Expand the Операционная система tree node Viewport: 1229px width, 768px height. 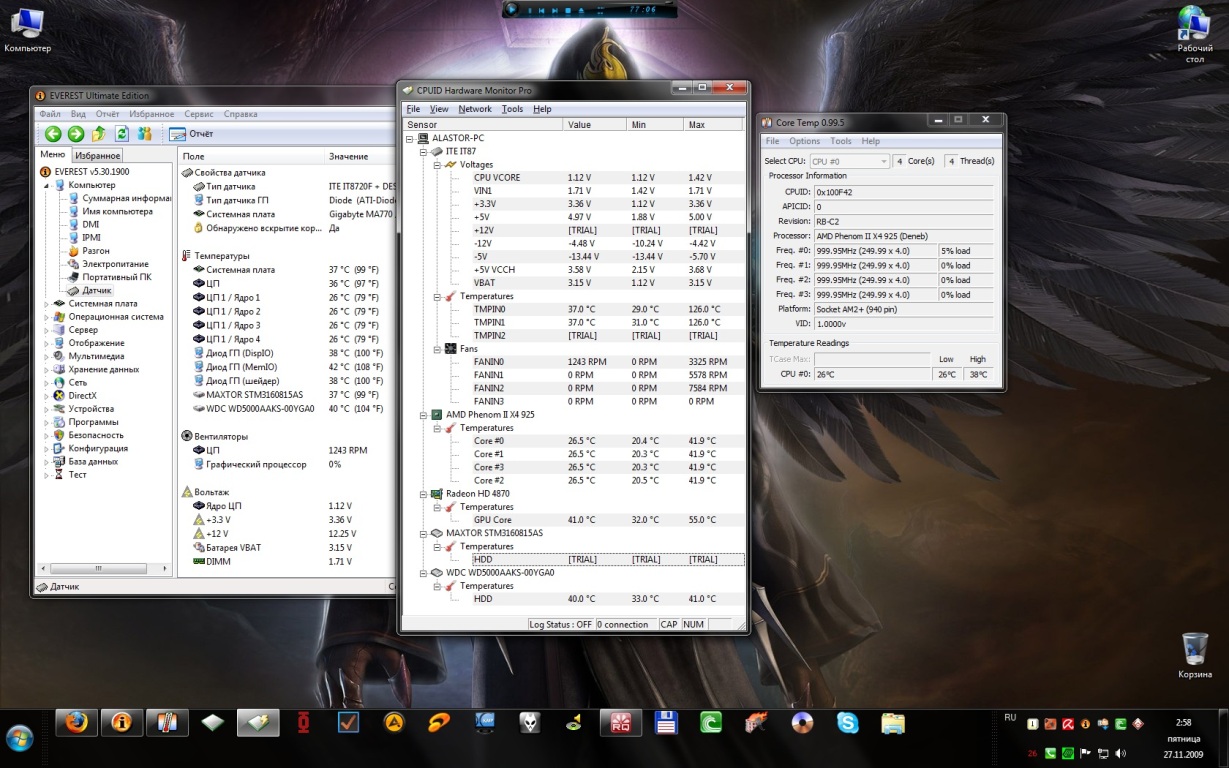(45, 317)
